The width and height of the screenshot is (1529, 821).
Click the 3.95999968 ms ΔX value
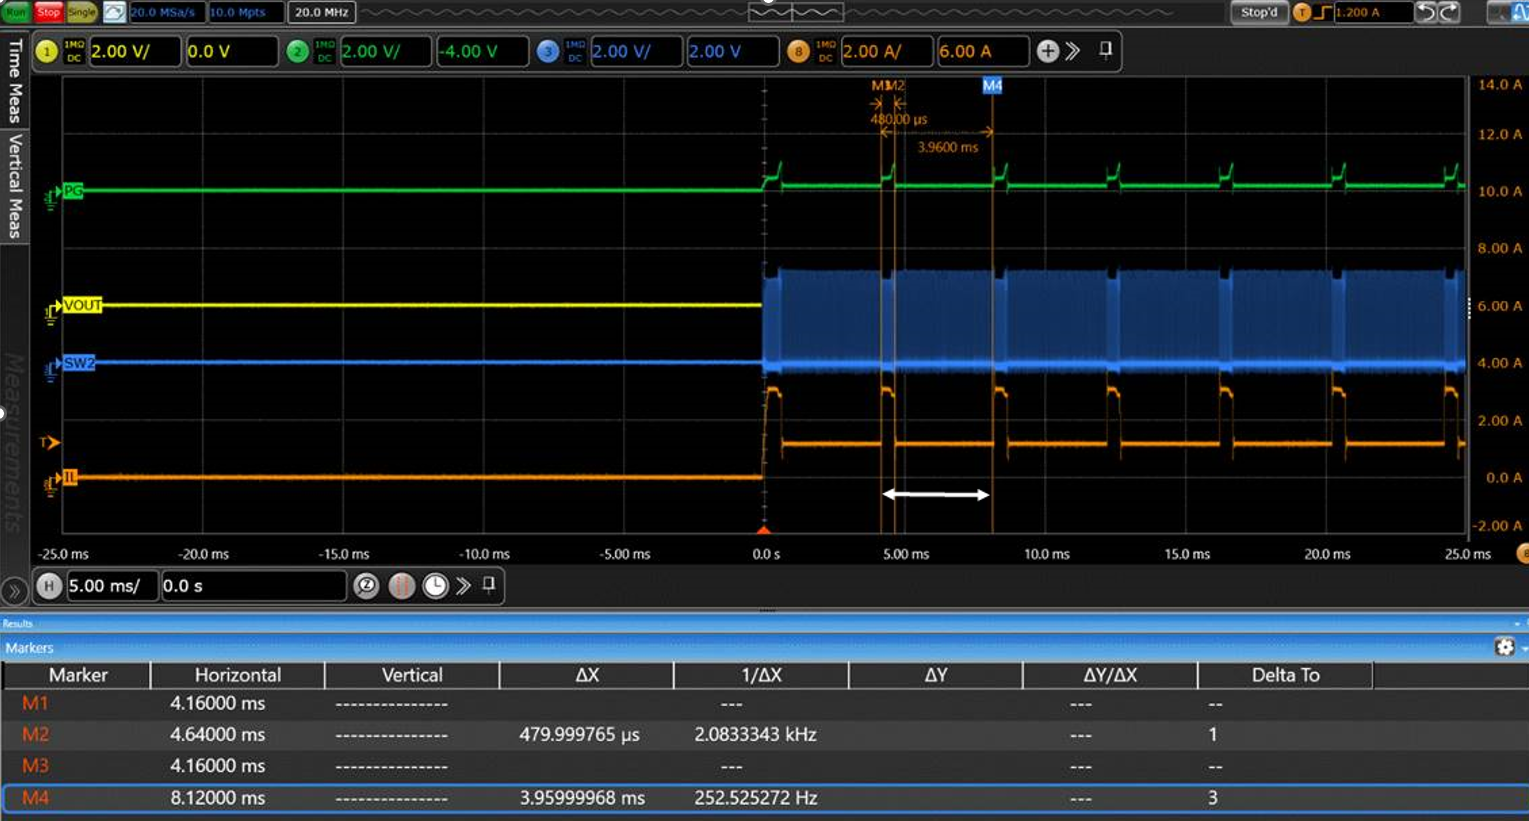[581, 798]
